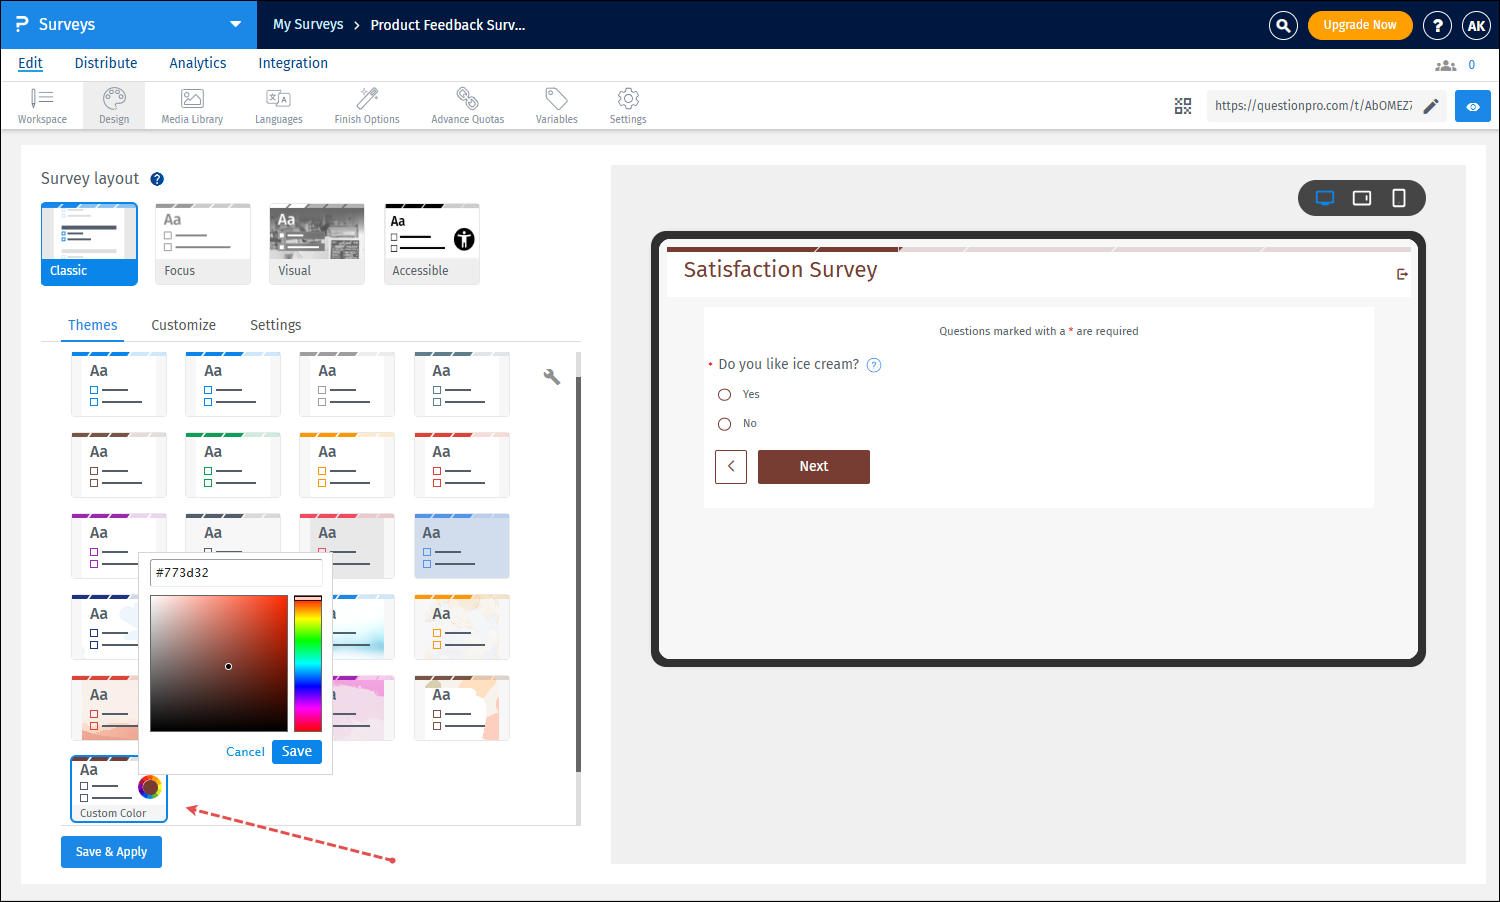The width and height of the screenshot is (1500, 902).
Task: Open the Media Library panel
Action: pyautogui.click(x=191, y=105)
